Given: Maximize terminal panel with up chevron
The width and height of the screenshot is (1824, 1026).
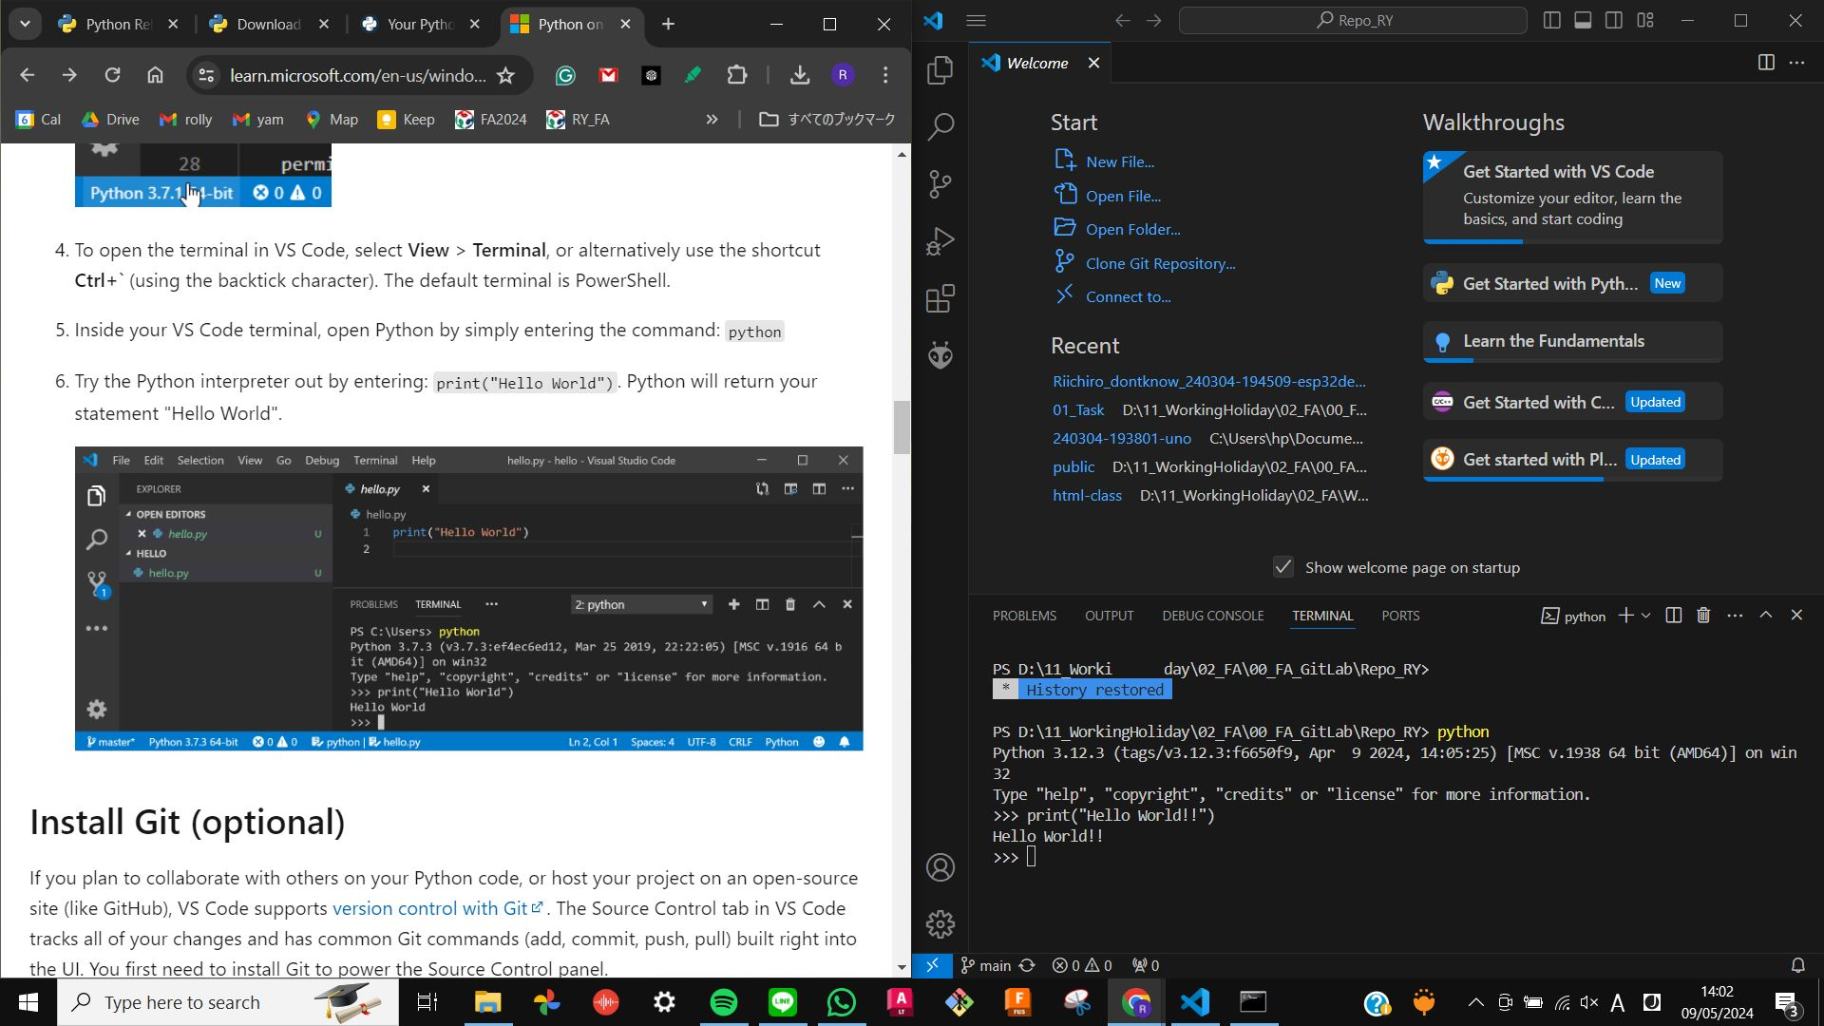Looking at the screenshot, I should pyautogui.click(x=1765, y=615).
